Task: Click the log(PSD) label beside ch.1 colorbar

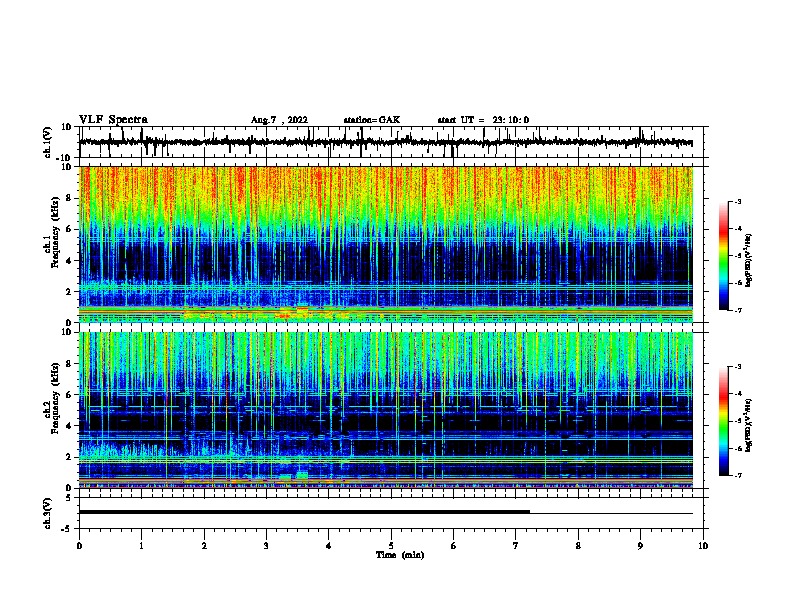Action: [748, 260]
